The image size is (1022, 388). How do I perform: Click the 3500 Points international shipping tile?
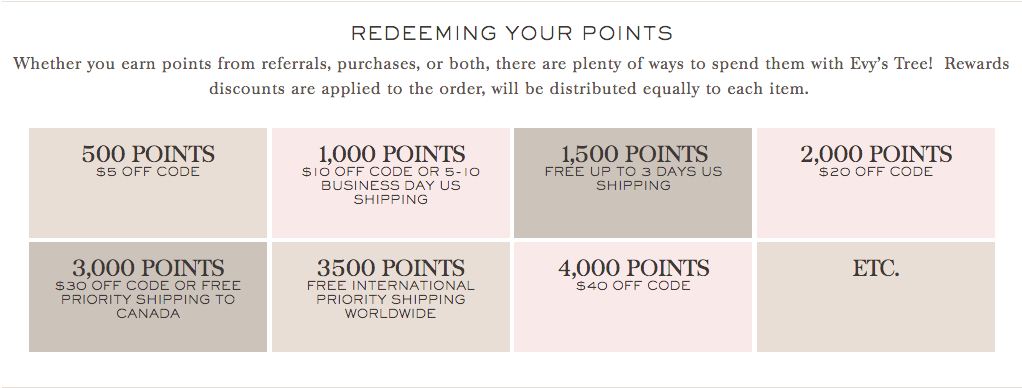pyautogui.click(x=391, y=297)
